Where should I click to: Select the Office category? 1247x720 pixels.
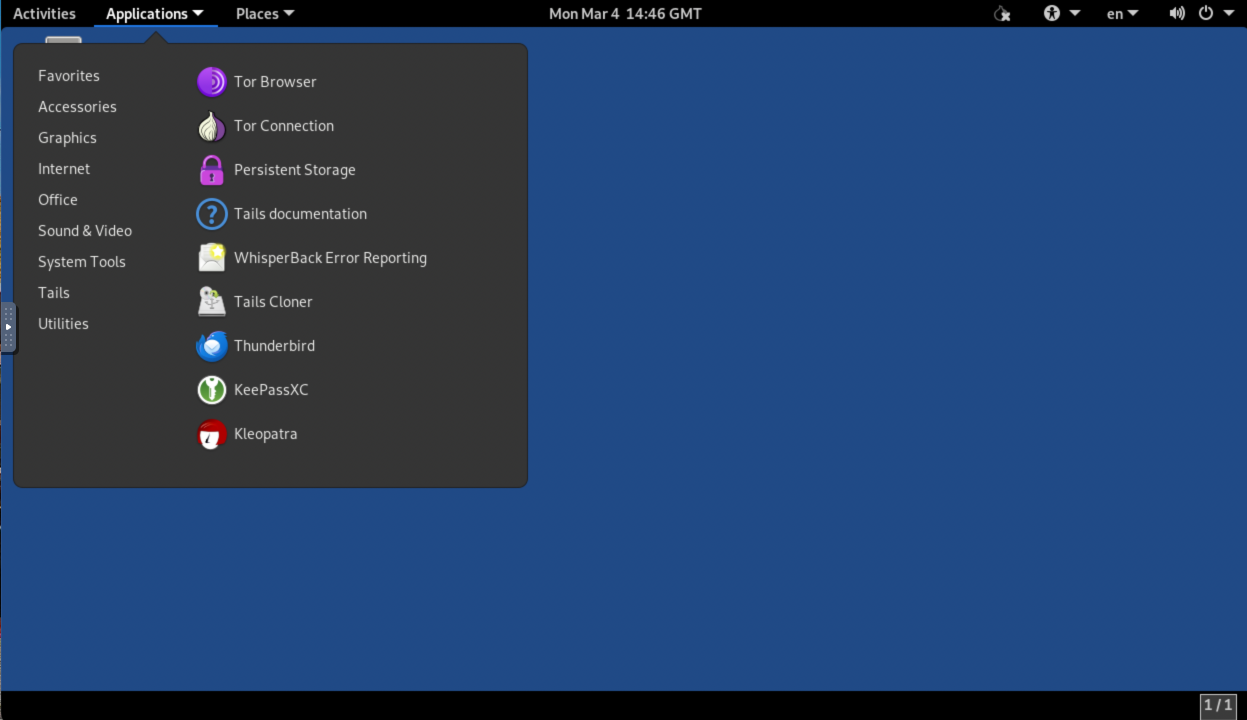58,200
